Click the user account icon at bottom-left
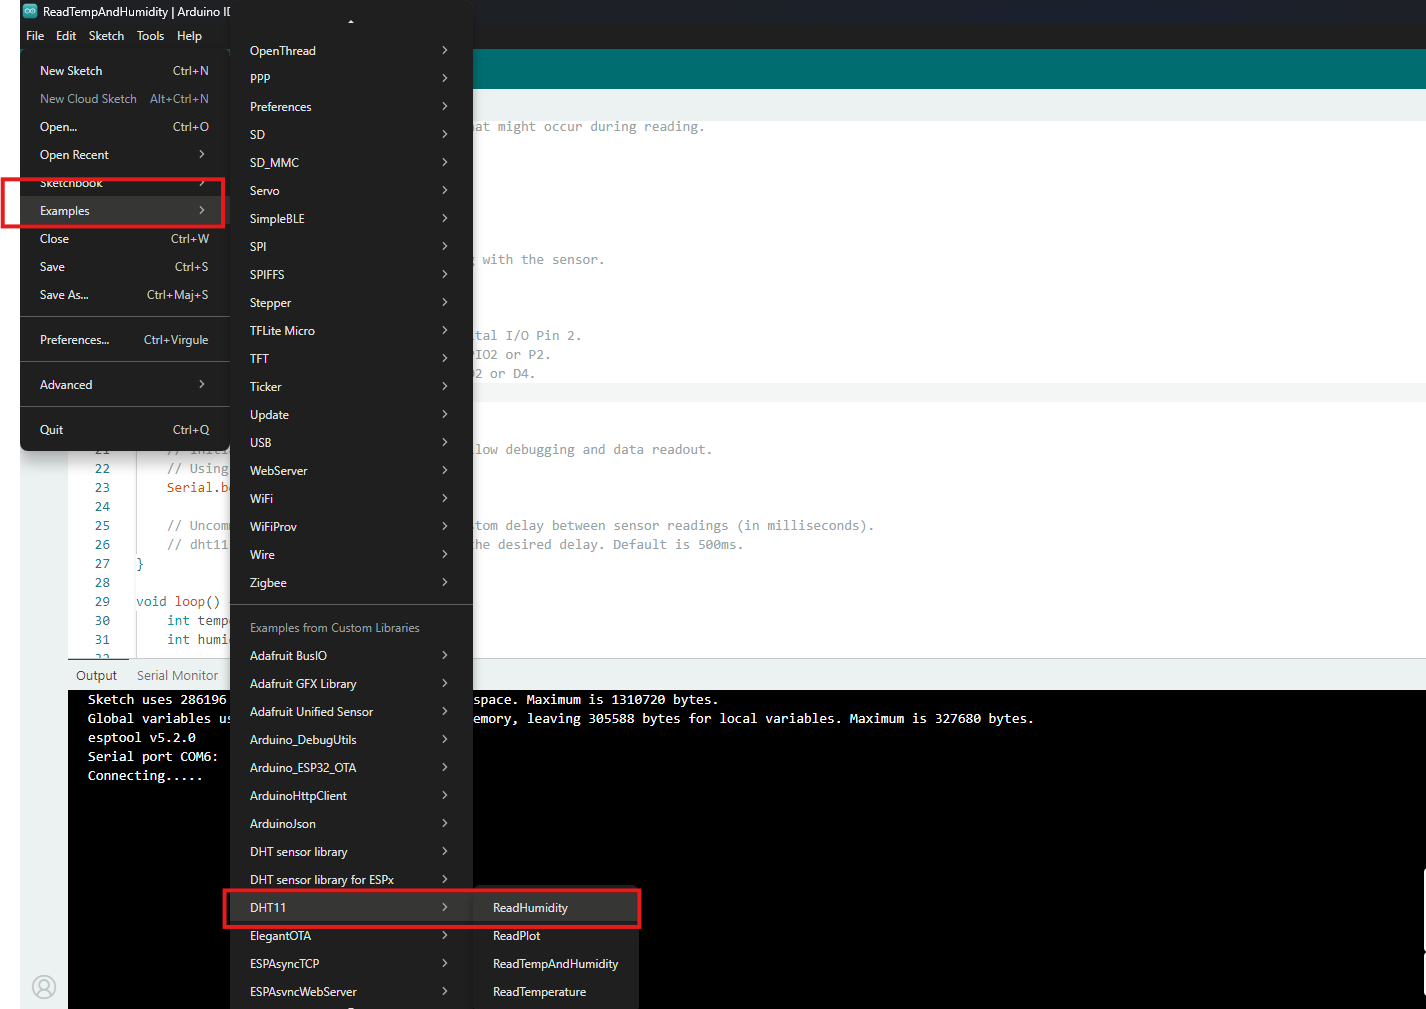This screenshot has height=1009, width=1426. click(44, 987)
